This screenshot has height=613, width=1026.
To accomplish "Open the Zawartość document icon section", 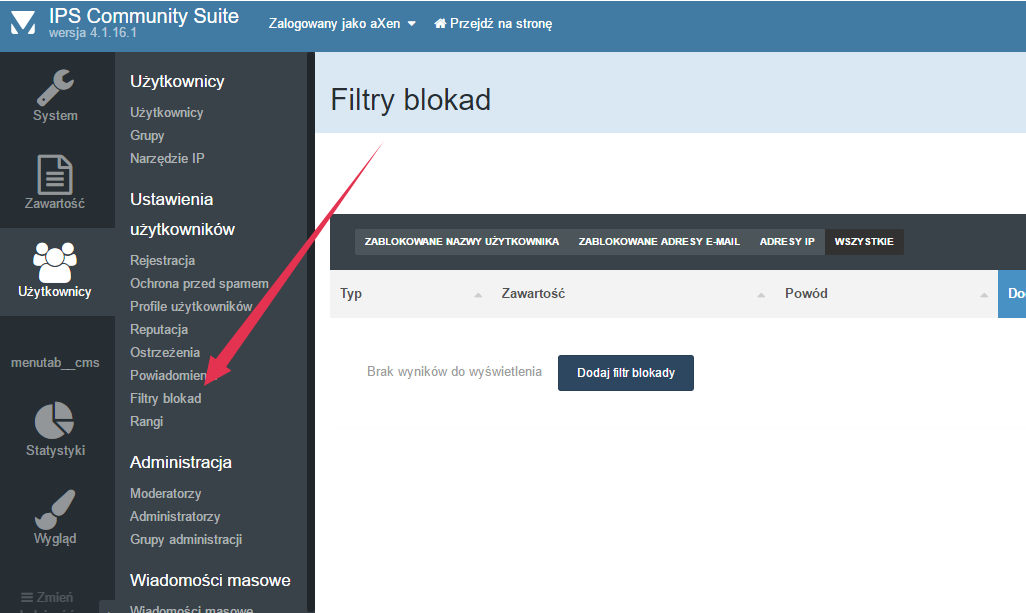I will [55, 174].
